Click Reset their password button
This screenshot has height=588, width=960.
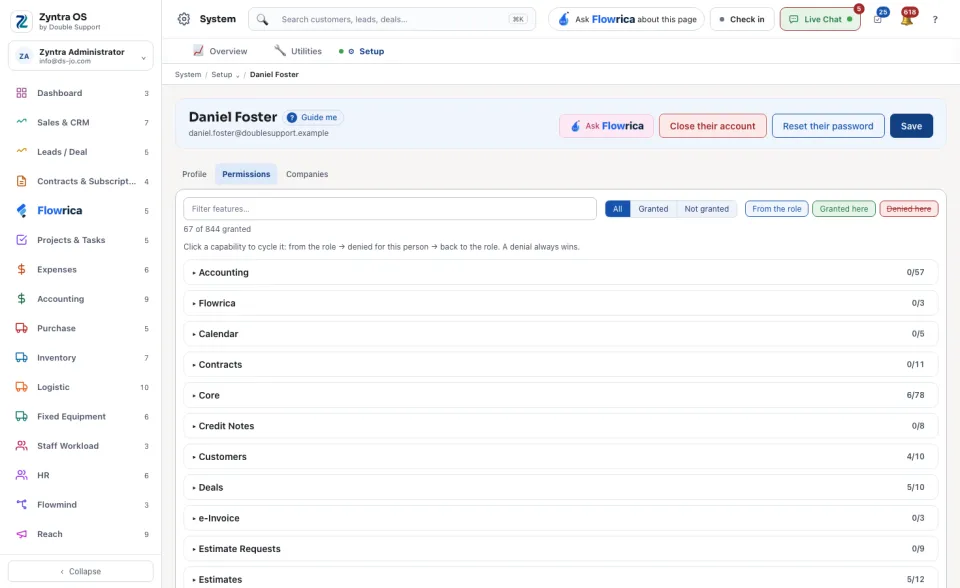coord(828,126)
